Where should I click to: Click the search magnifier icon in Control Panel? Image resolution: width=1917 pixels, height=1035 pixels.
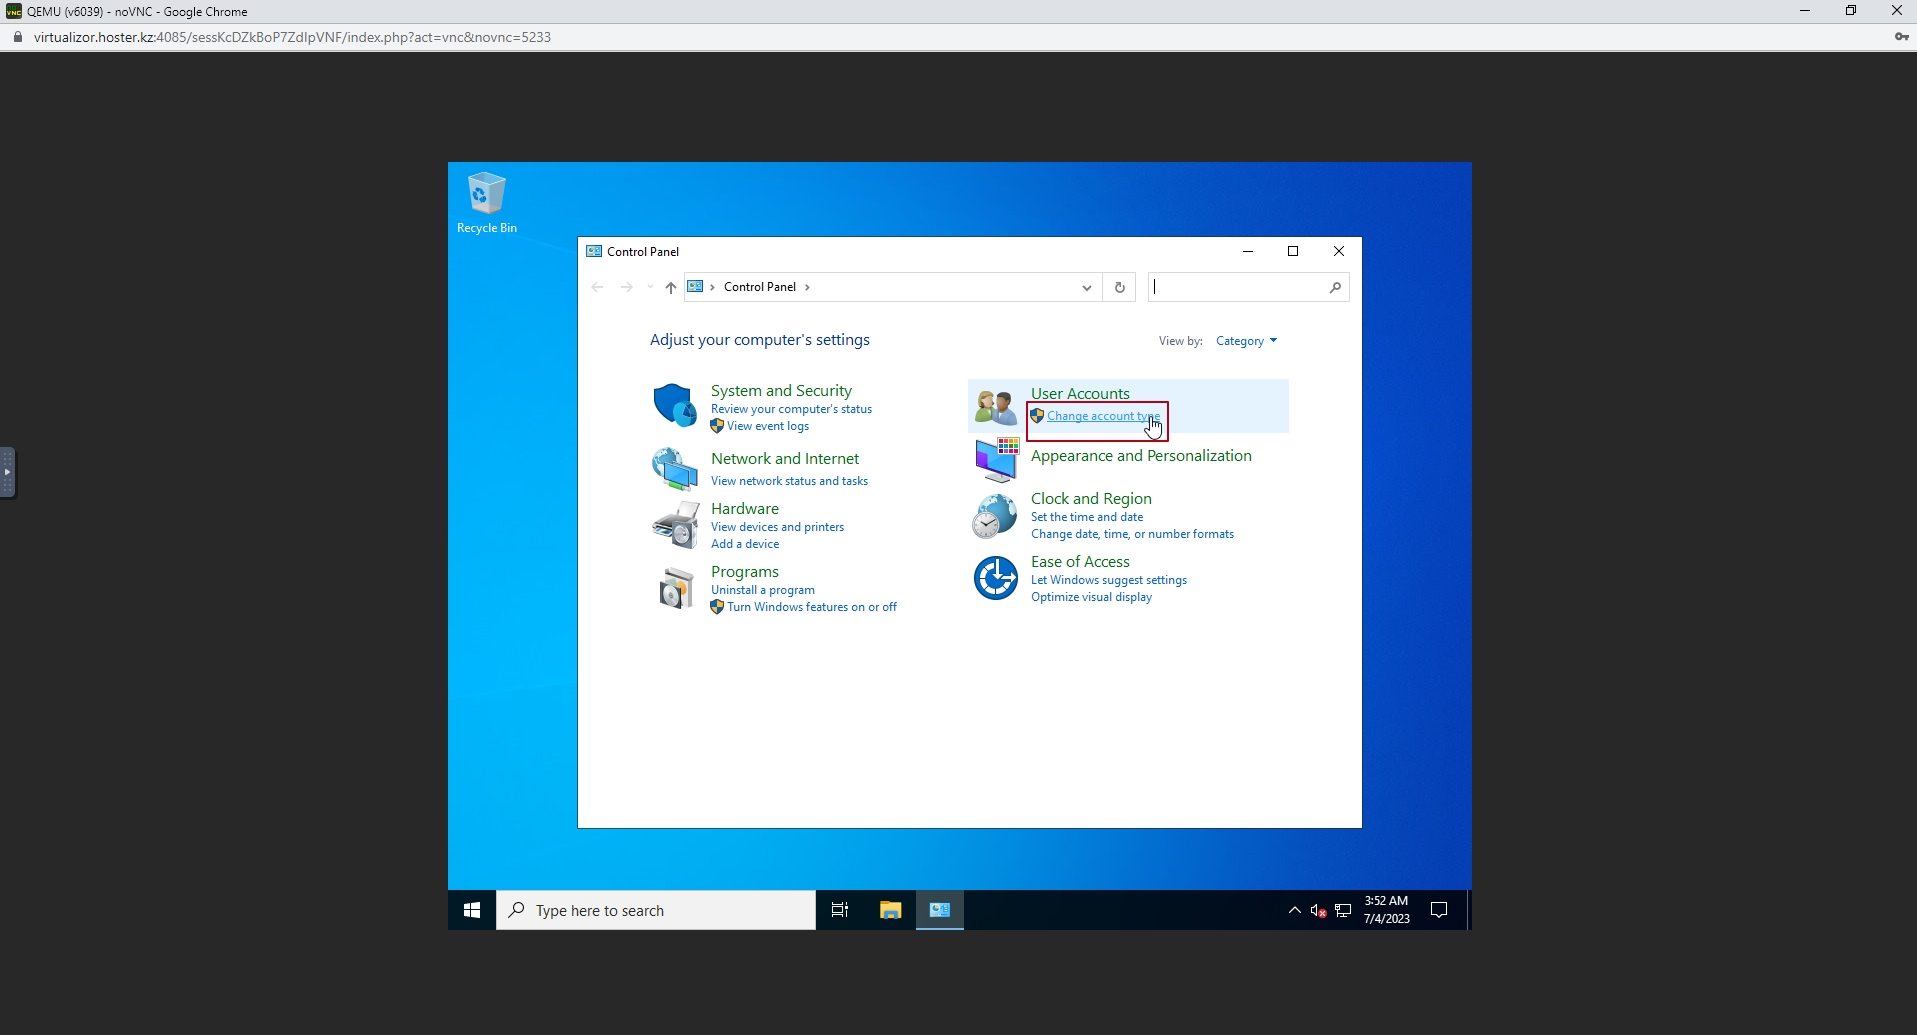tap(1335, 287)
